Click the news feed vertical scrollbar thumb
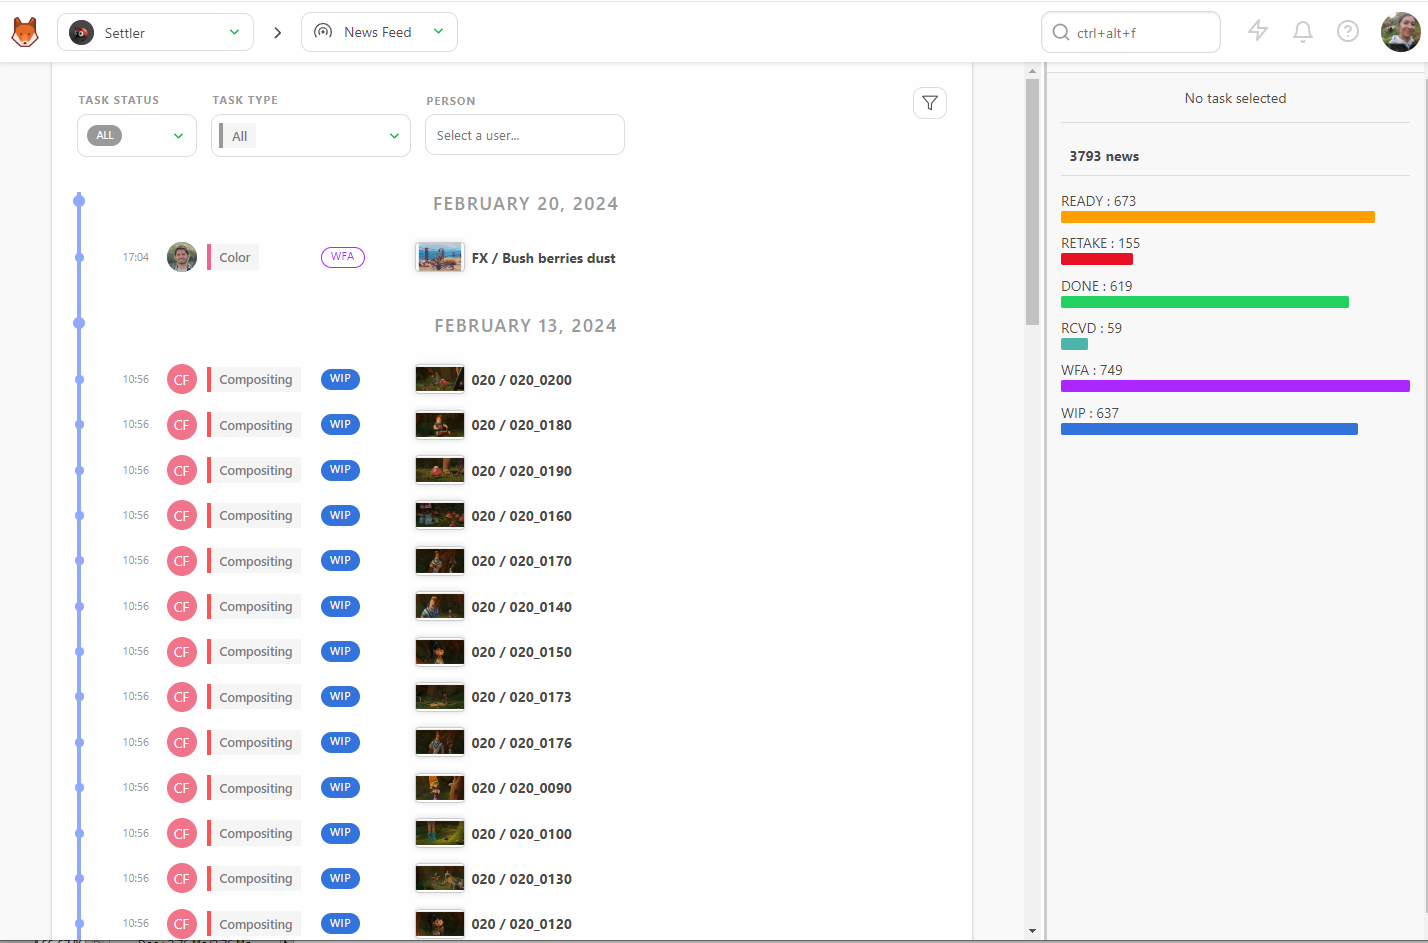 [x=1033, y=201]
